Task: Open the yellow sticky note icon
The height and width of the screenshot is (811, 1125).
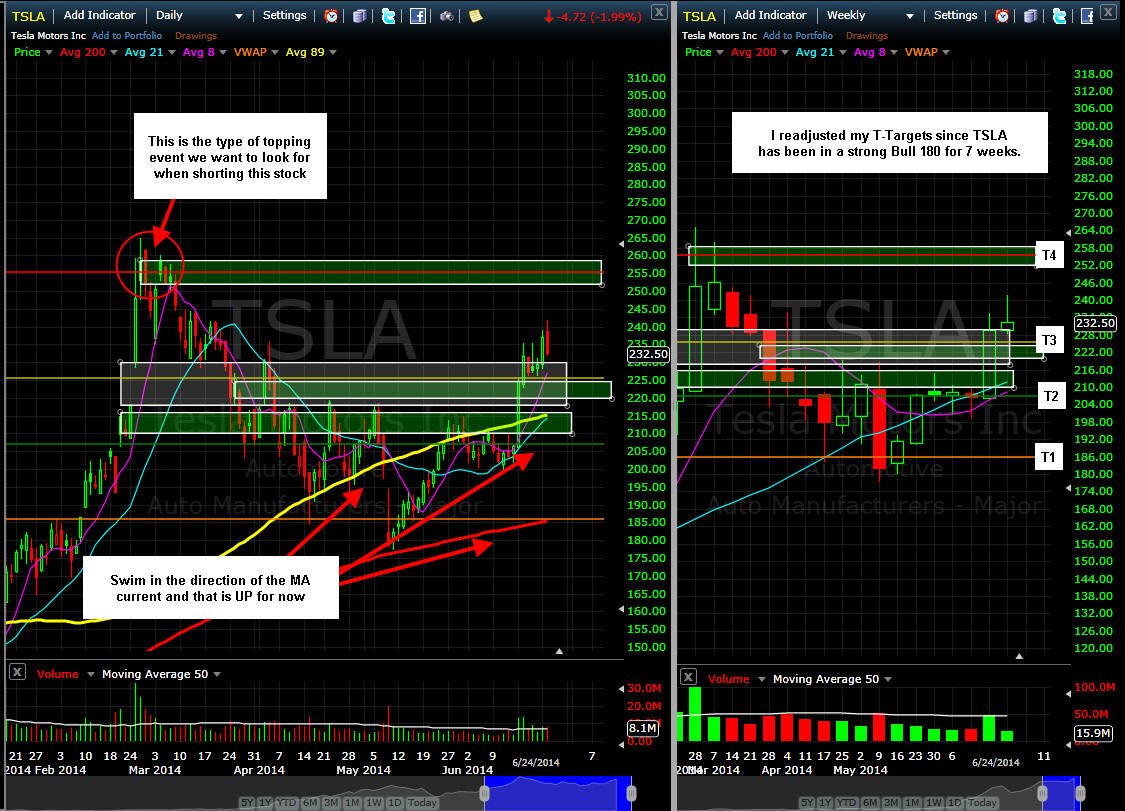Action: pyautogui.click(x=475, y=16)
